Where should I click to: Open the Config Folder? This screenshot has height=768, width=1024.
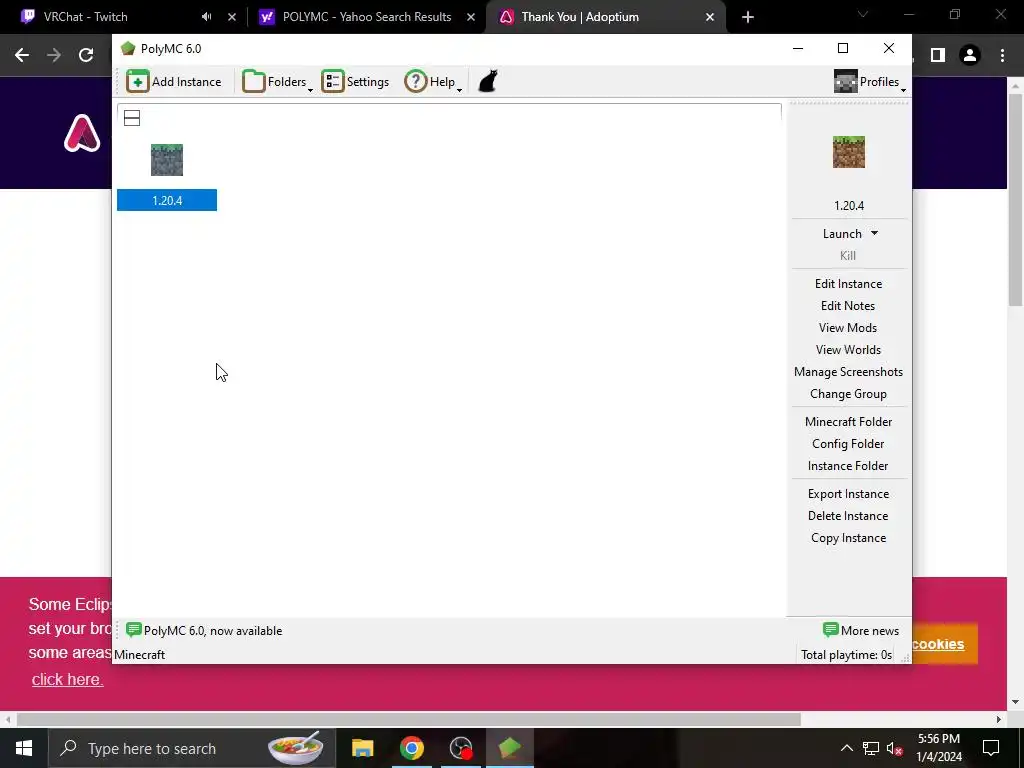[x=848, y=444]
